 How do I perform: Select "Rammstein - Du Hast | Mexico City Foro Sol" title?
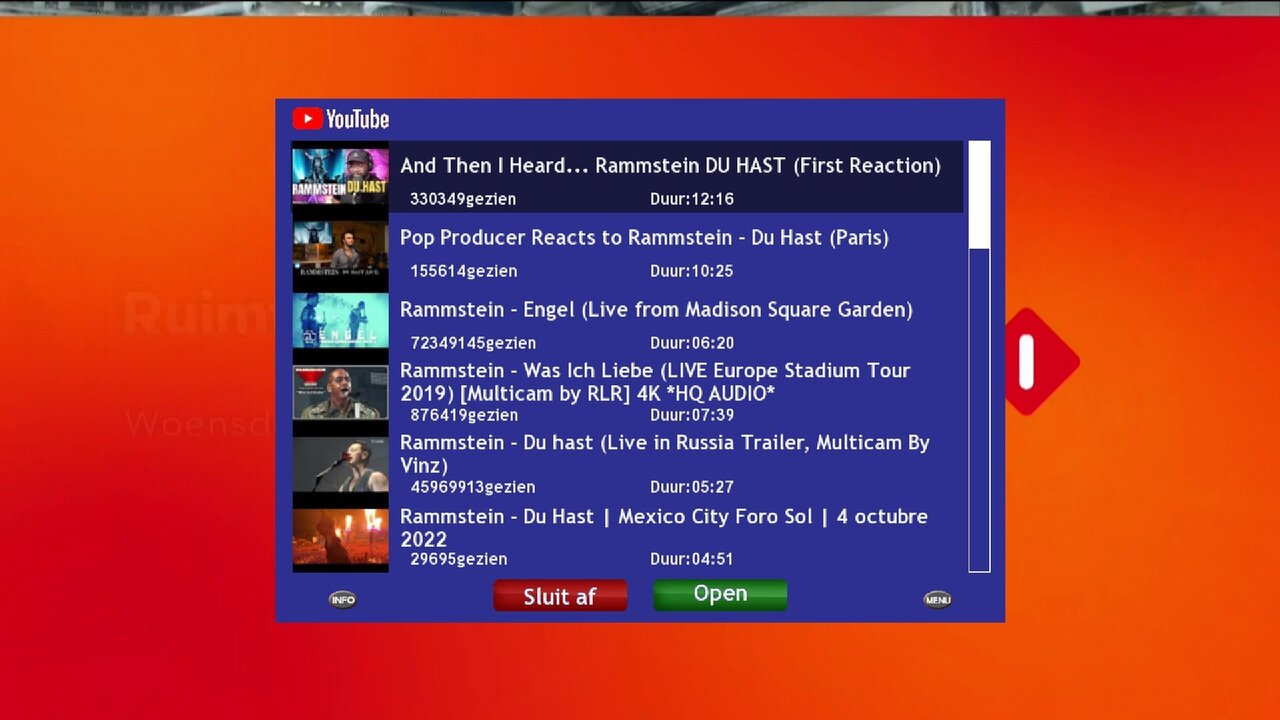tap(664, 528)
